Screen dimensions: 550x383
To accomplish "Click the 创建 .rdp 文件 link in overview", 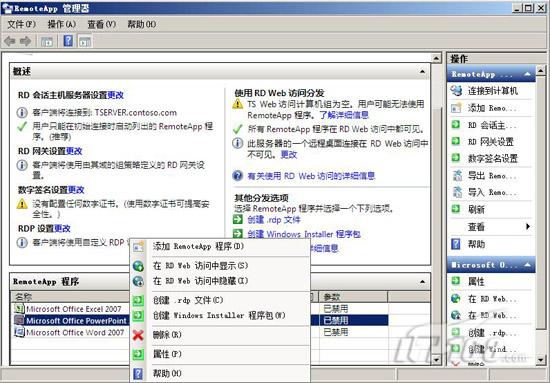I will click(x=274, y=220).
